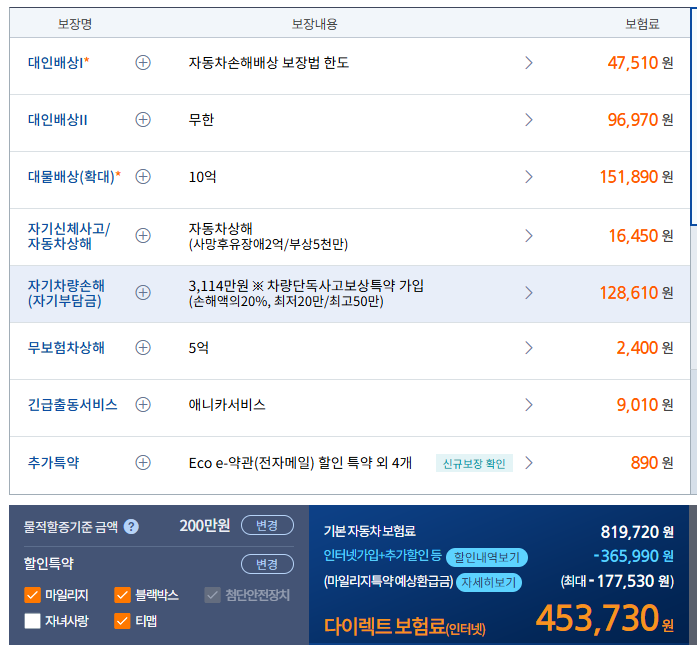
Task: Open 대물배상(확대) coverage name link
Action: pyautogui.click(x=74, y=177)
